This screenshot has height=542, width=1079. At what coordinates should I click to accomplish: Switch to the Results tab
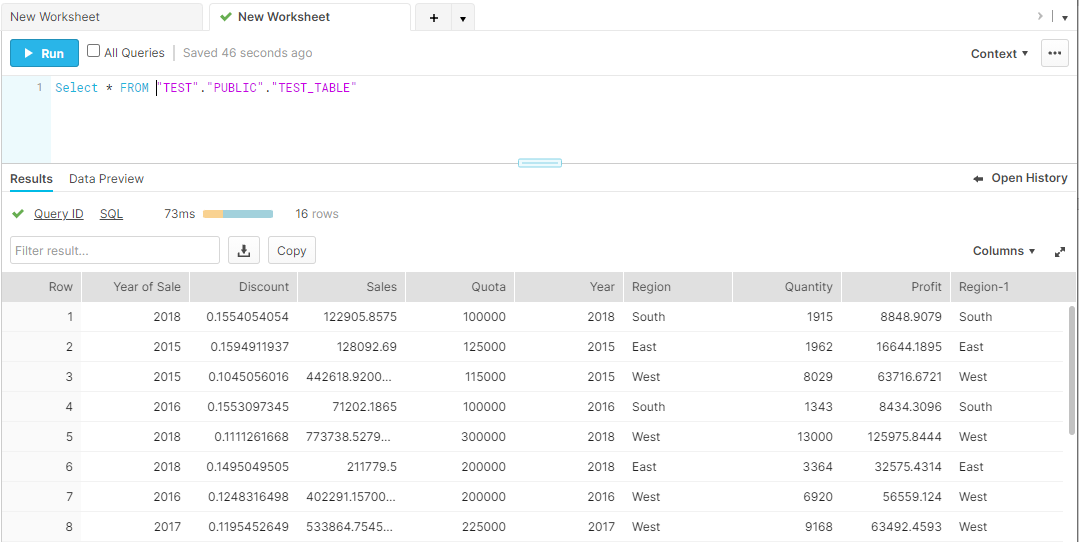(x=31, y=179)
